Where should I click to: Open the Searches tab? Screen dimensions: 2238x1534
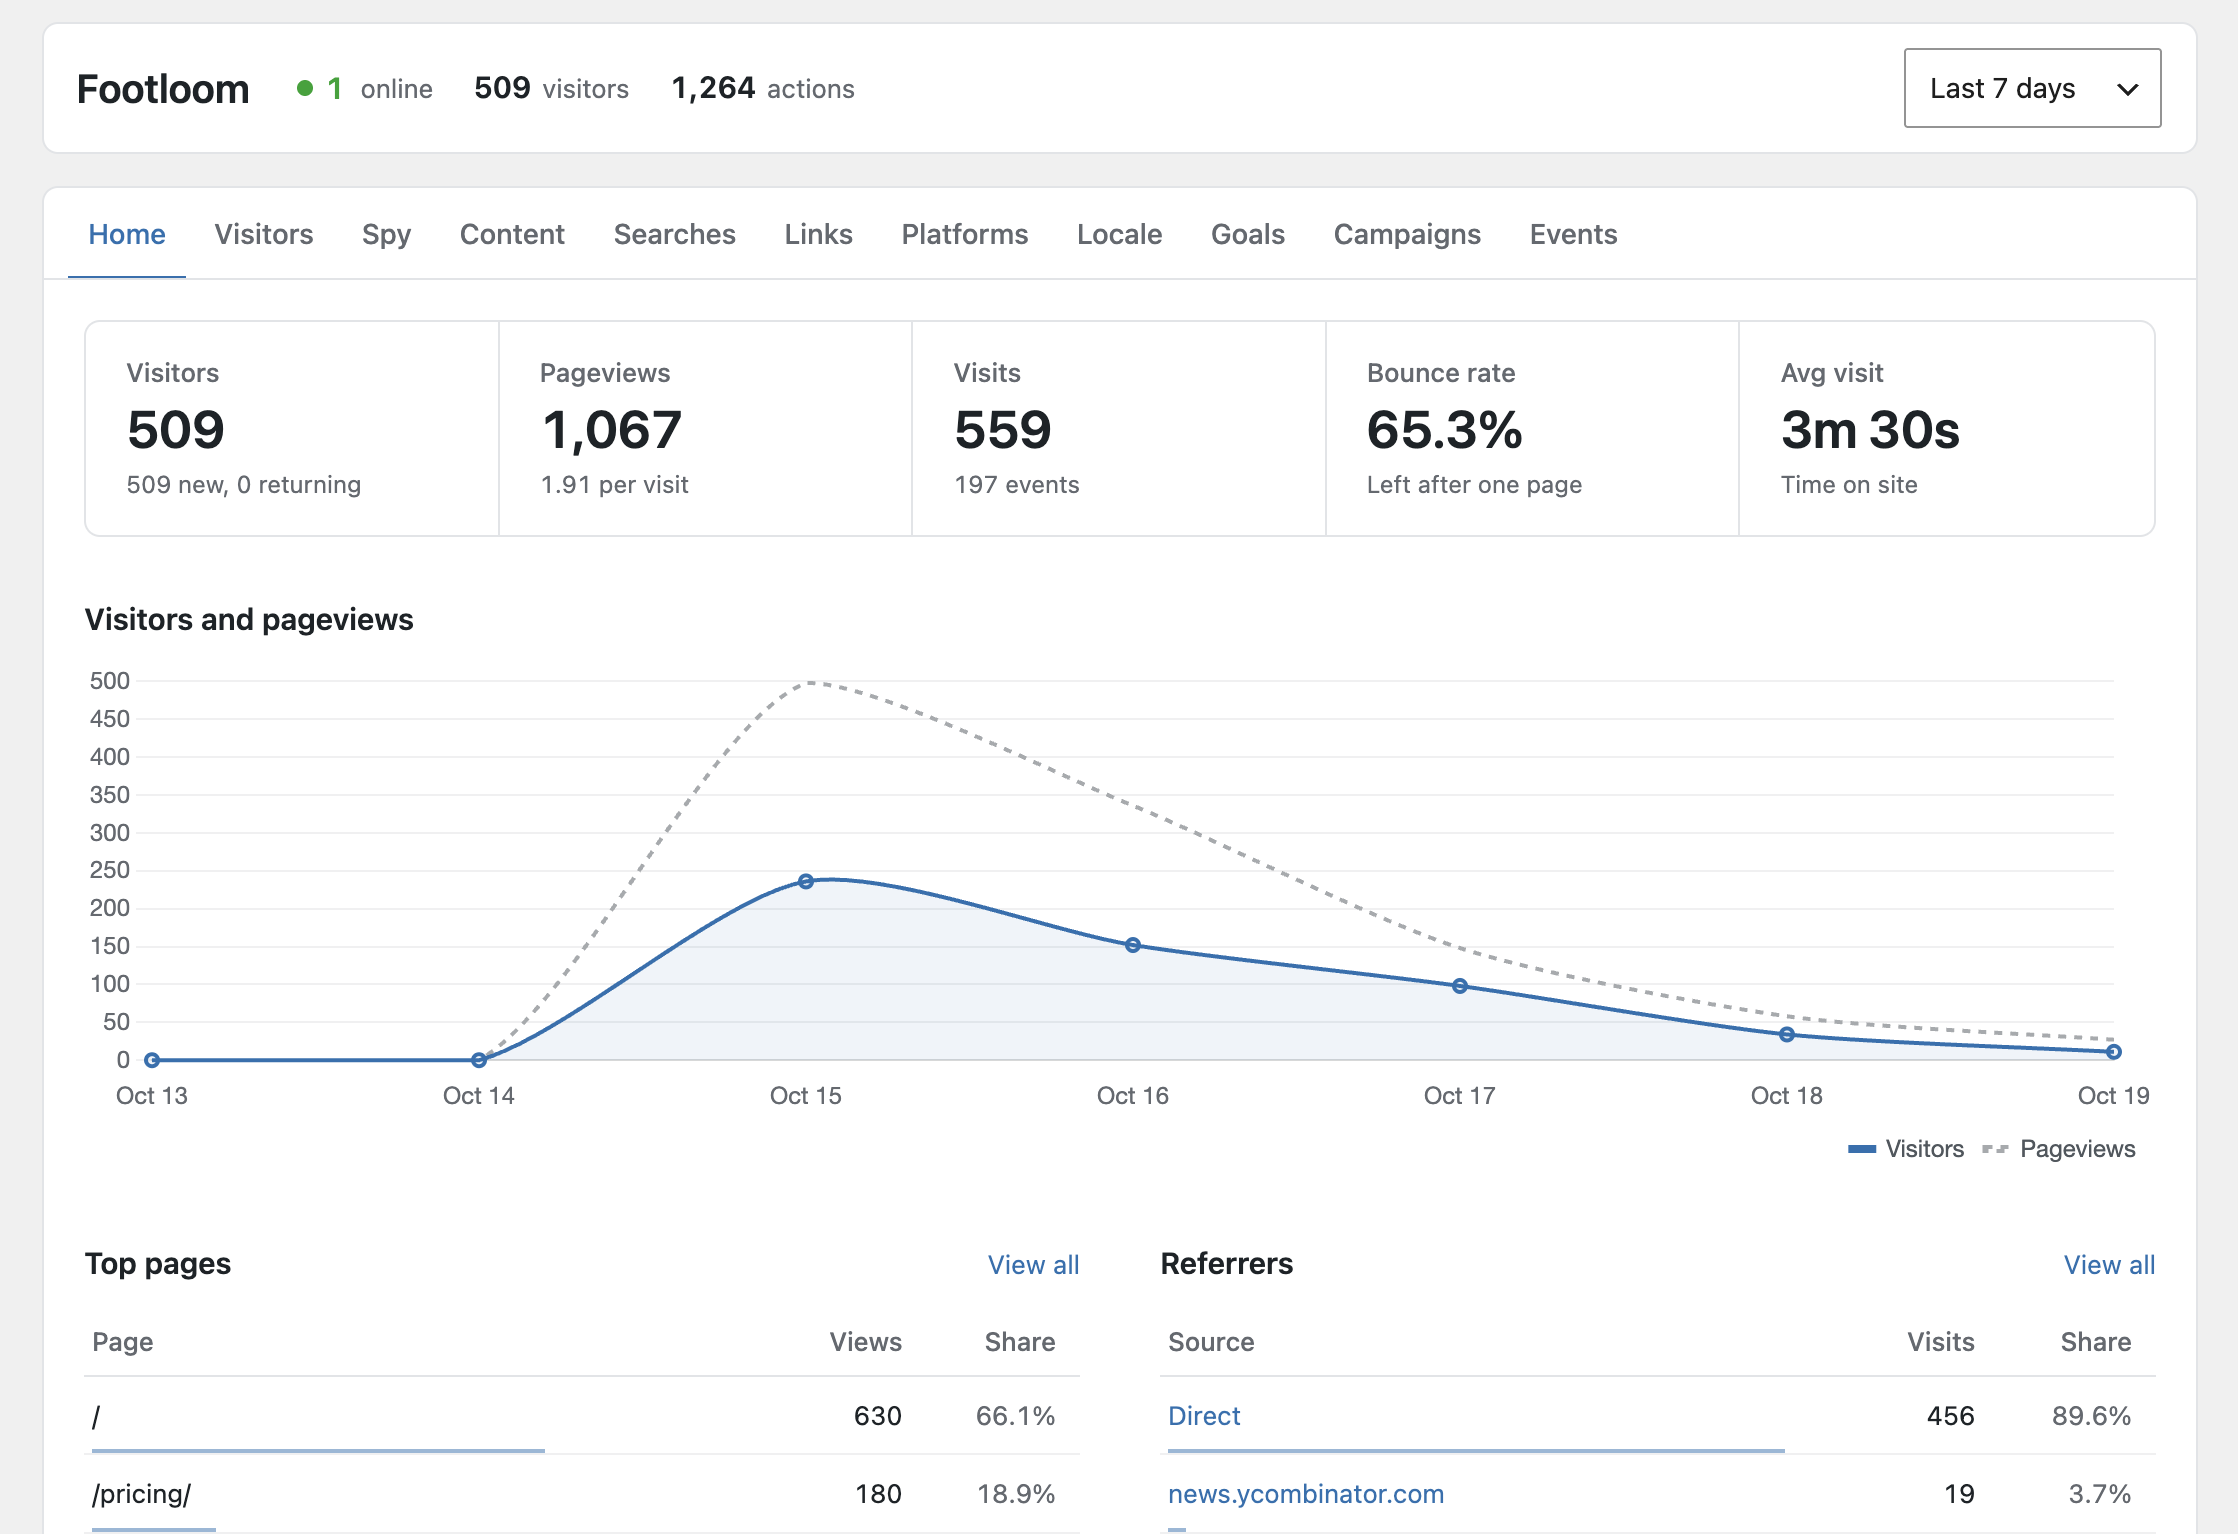(675, 234)
